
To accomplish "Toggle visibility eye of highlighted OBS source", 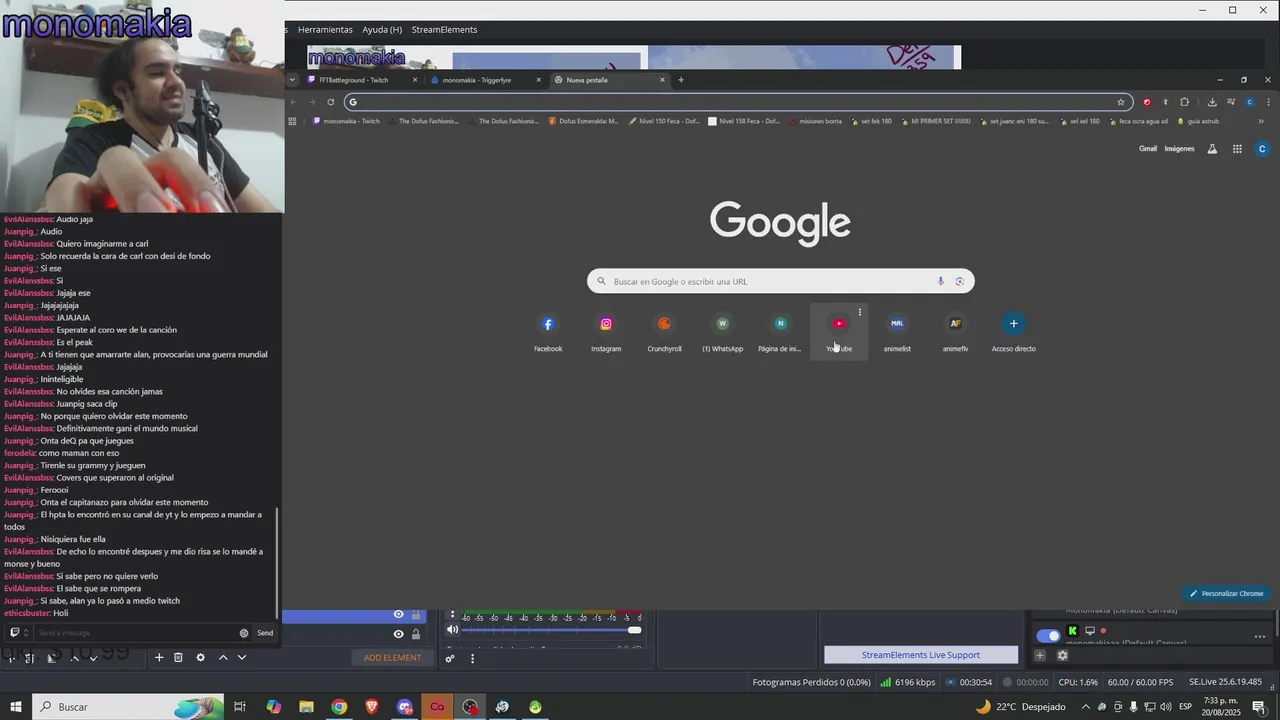I will 398,615.
